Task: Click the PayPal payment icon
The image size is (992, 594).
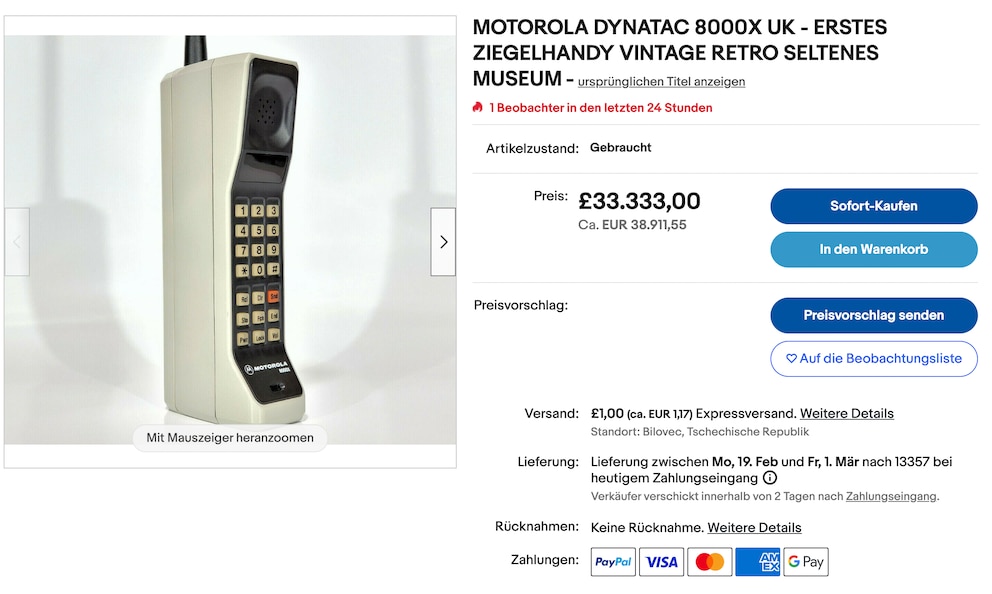Action: click(613, 562)
